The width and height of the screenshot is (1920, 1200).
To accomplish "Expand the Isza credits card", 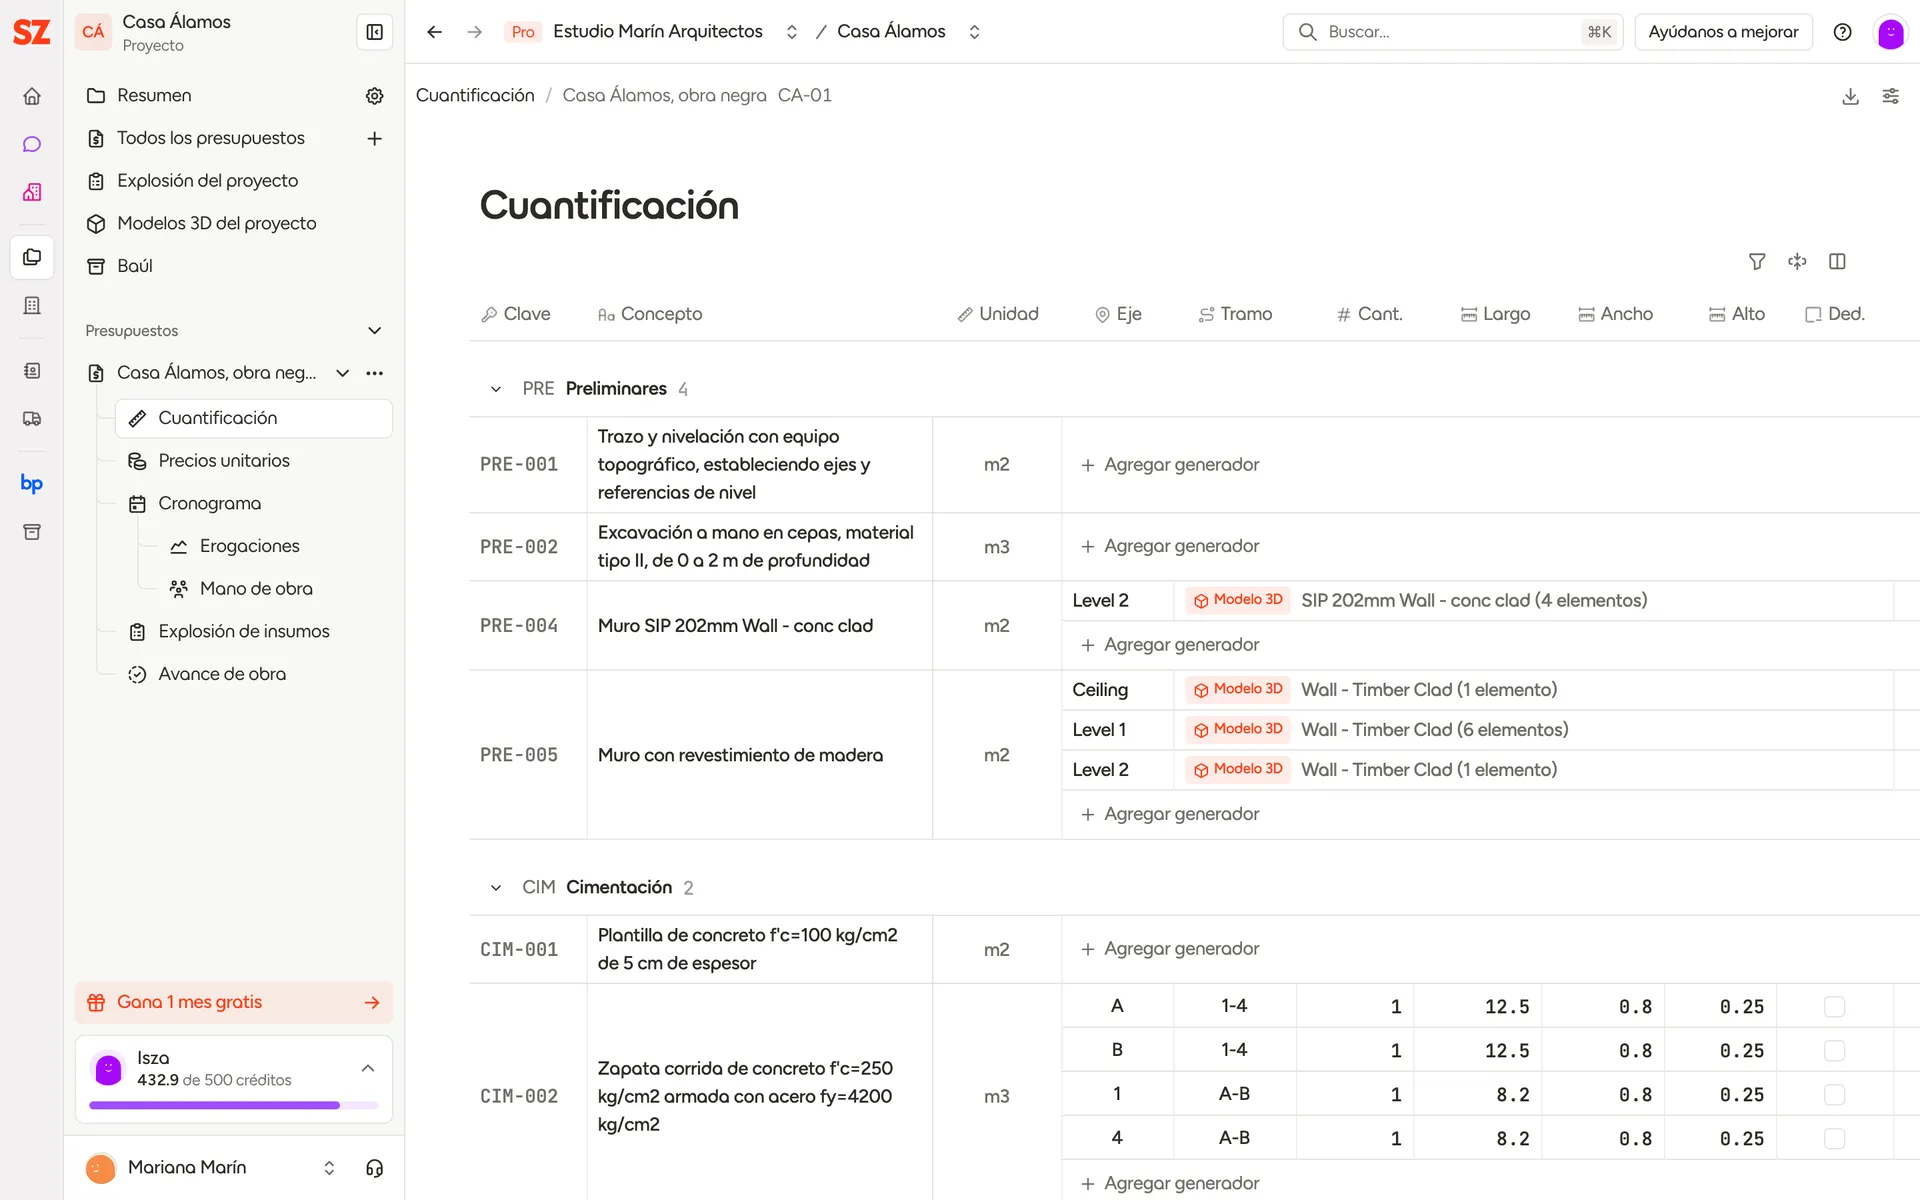I will click(x=368, y=1069).
